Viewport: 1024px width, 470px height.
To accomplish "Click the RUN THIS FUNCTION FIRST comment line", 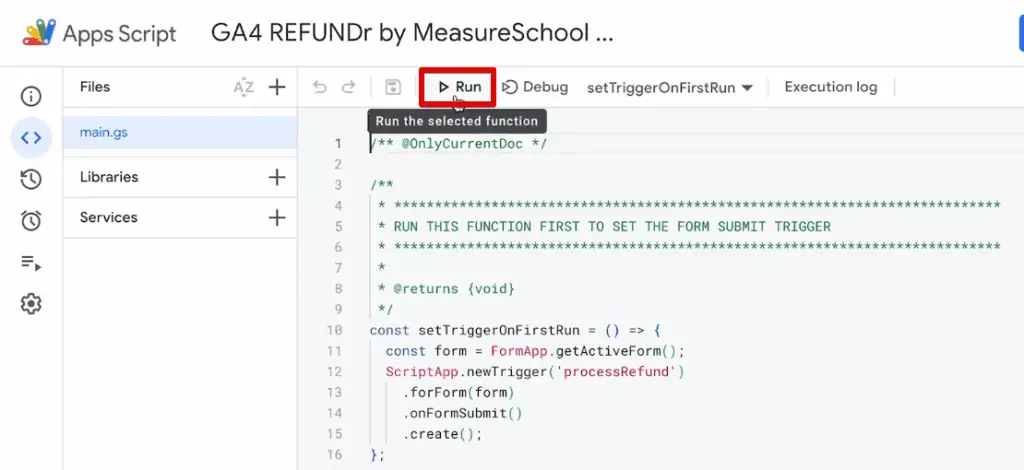I will (604, 227).
